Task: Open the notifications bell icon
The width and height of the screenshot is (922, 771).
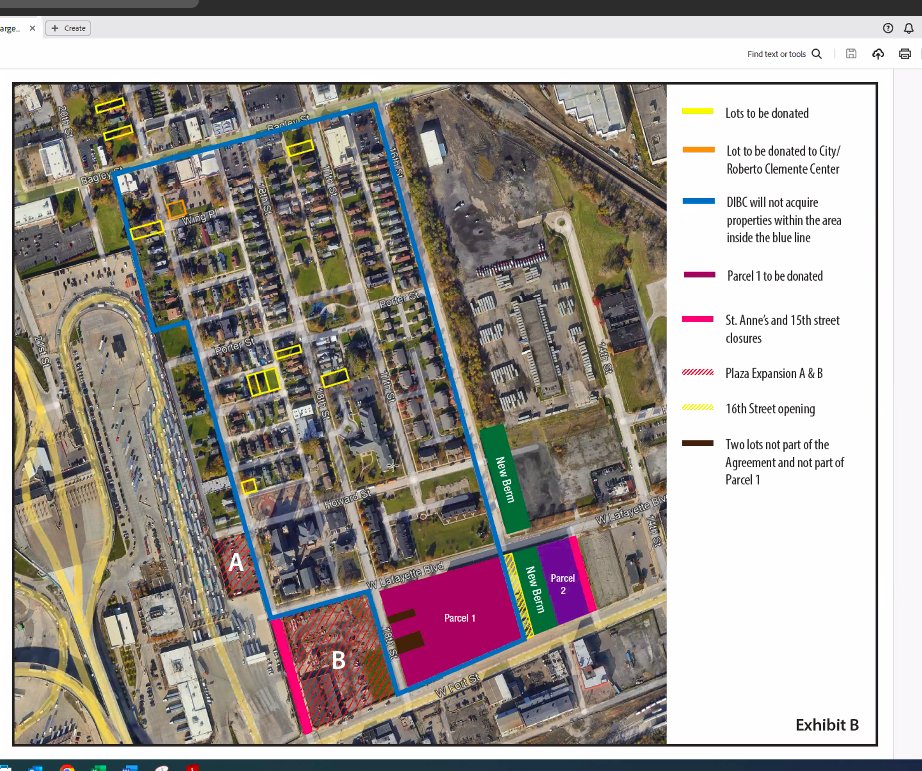Action: click(908, 28)
